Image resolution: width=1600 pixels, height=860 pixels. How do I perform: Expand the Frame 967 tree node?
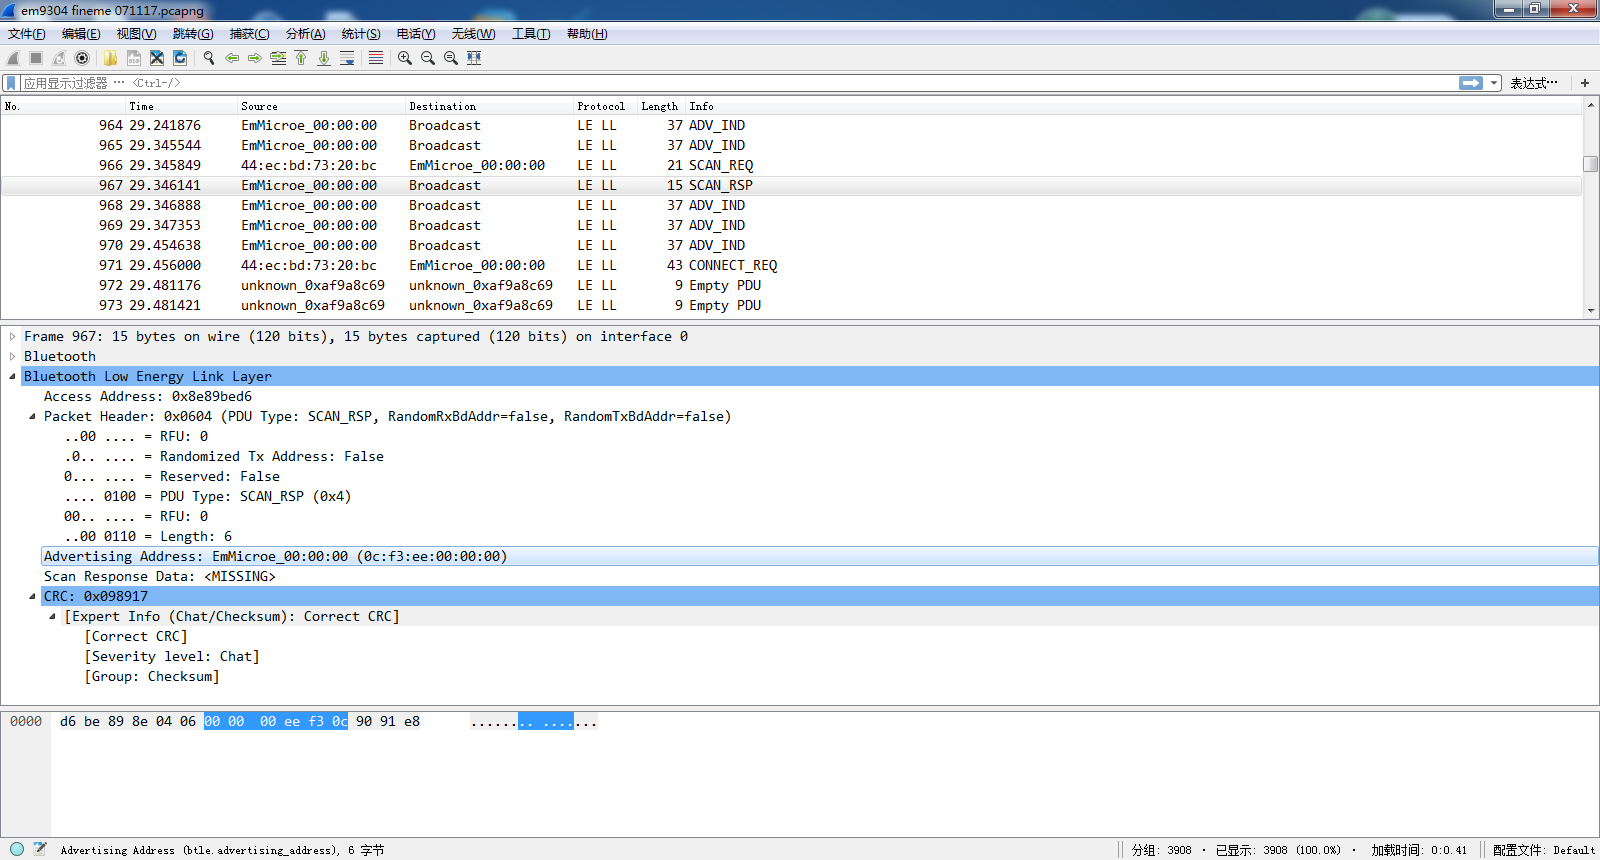(12, 336)
